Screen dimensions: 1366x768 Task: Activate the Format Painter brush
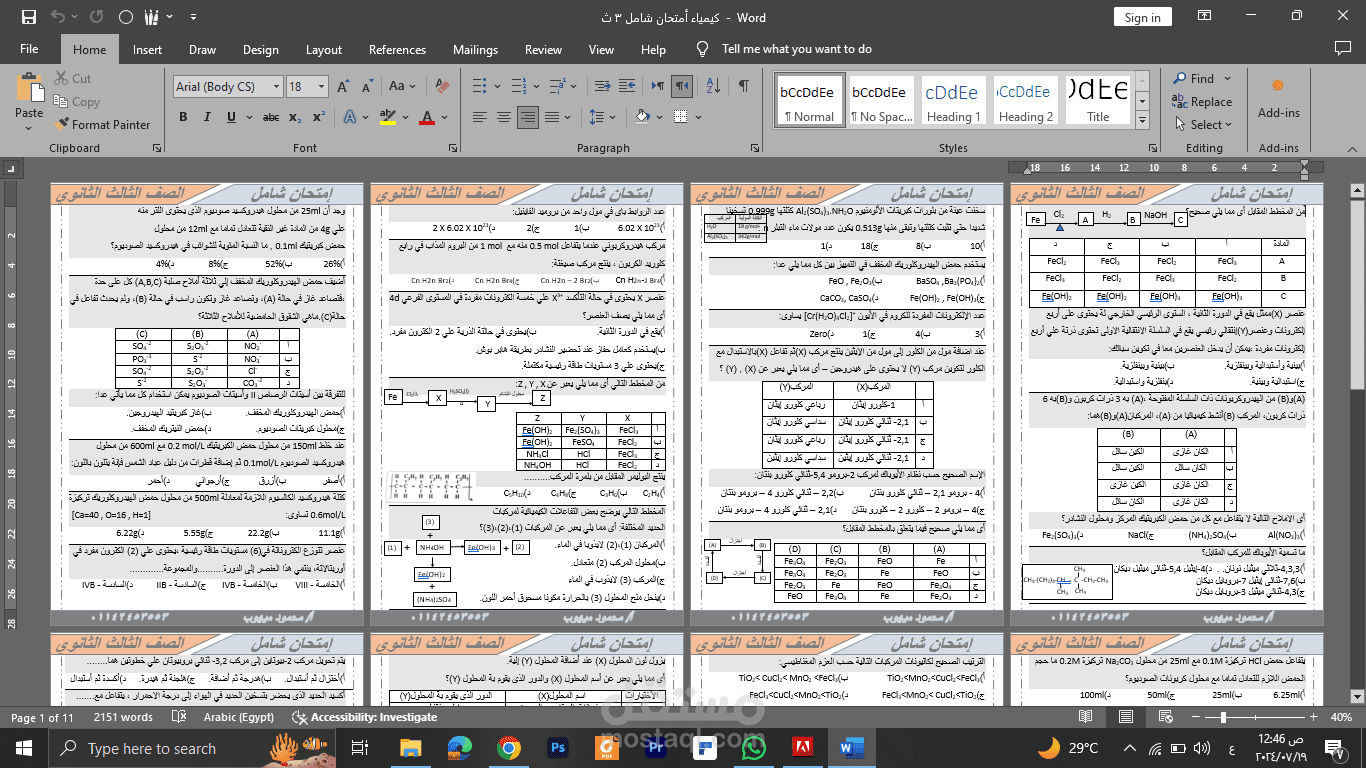coord(101,125)
